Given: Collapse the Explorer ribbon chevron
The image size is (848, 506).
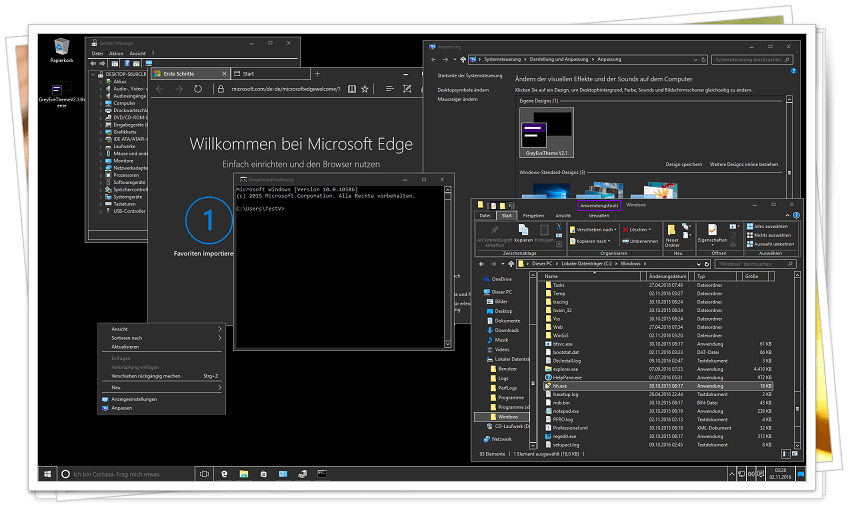Looking at the screenshot, I should click(x=787, y=215).
